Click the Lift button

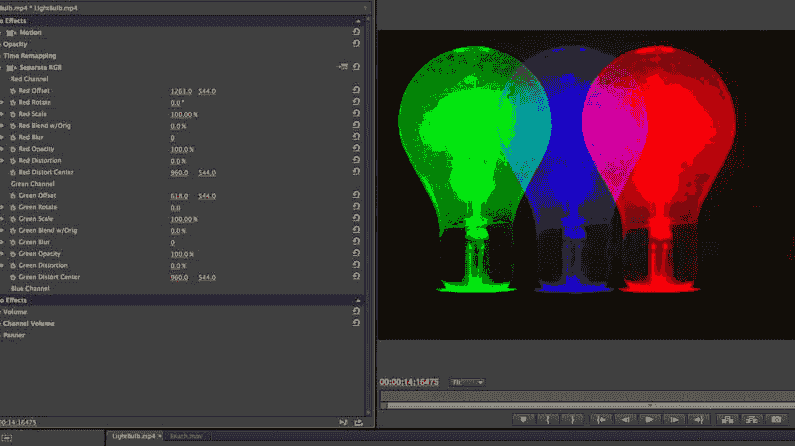(x=727, y=419)
